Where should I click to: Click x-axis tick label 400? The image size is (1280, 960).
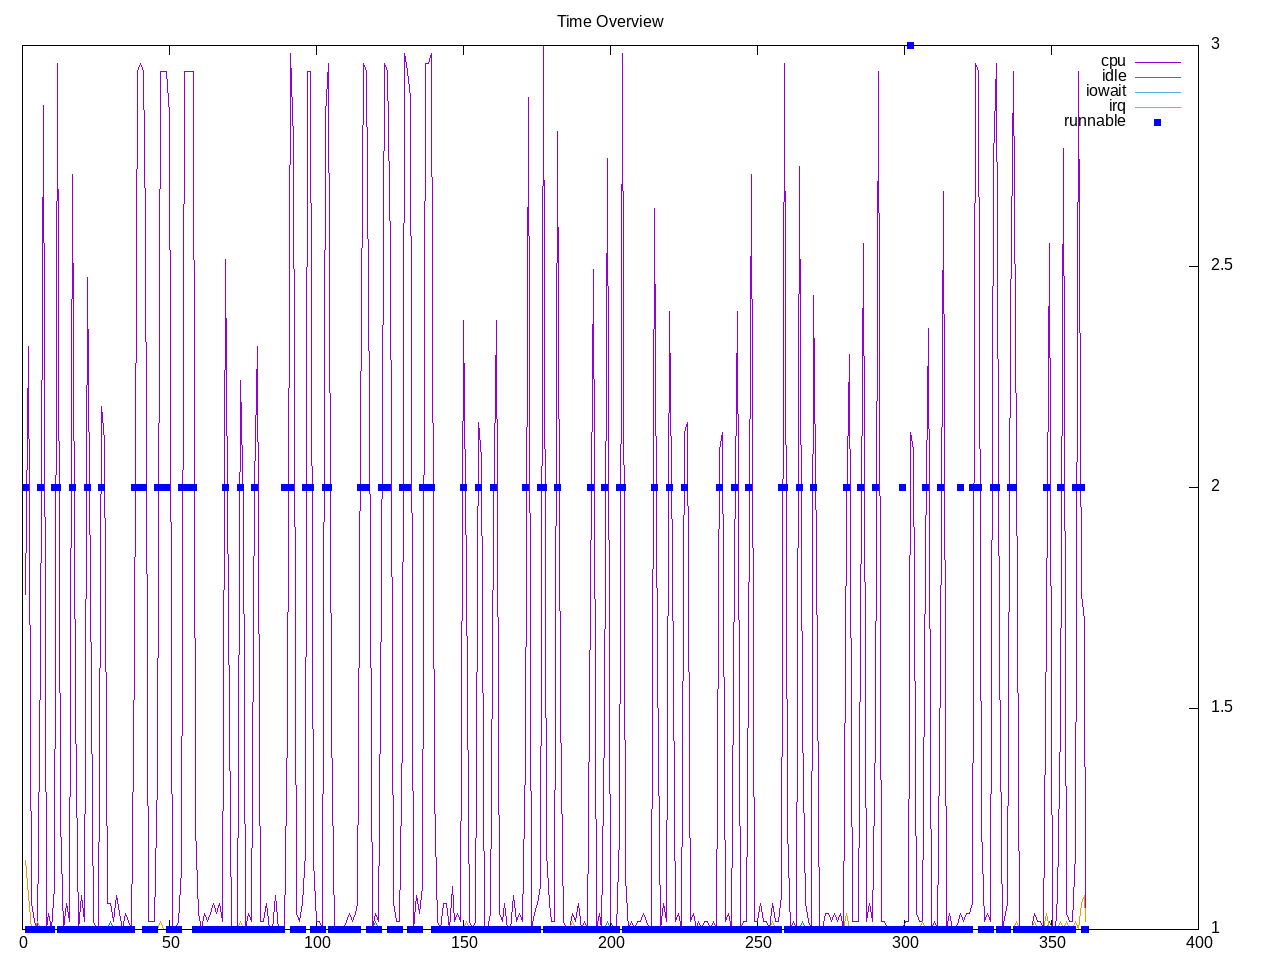(x=1198, y=942)
